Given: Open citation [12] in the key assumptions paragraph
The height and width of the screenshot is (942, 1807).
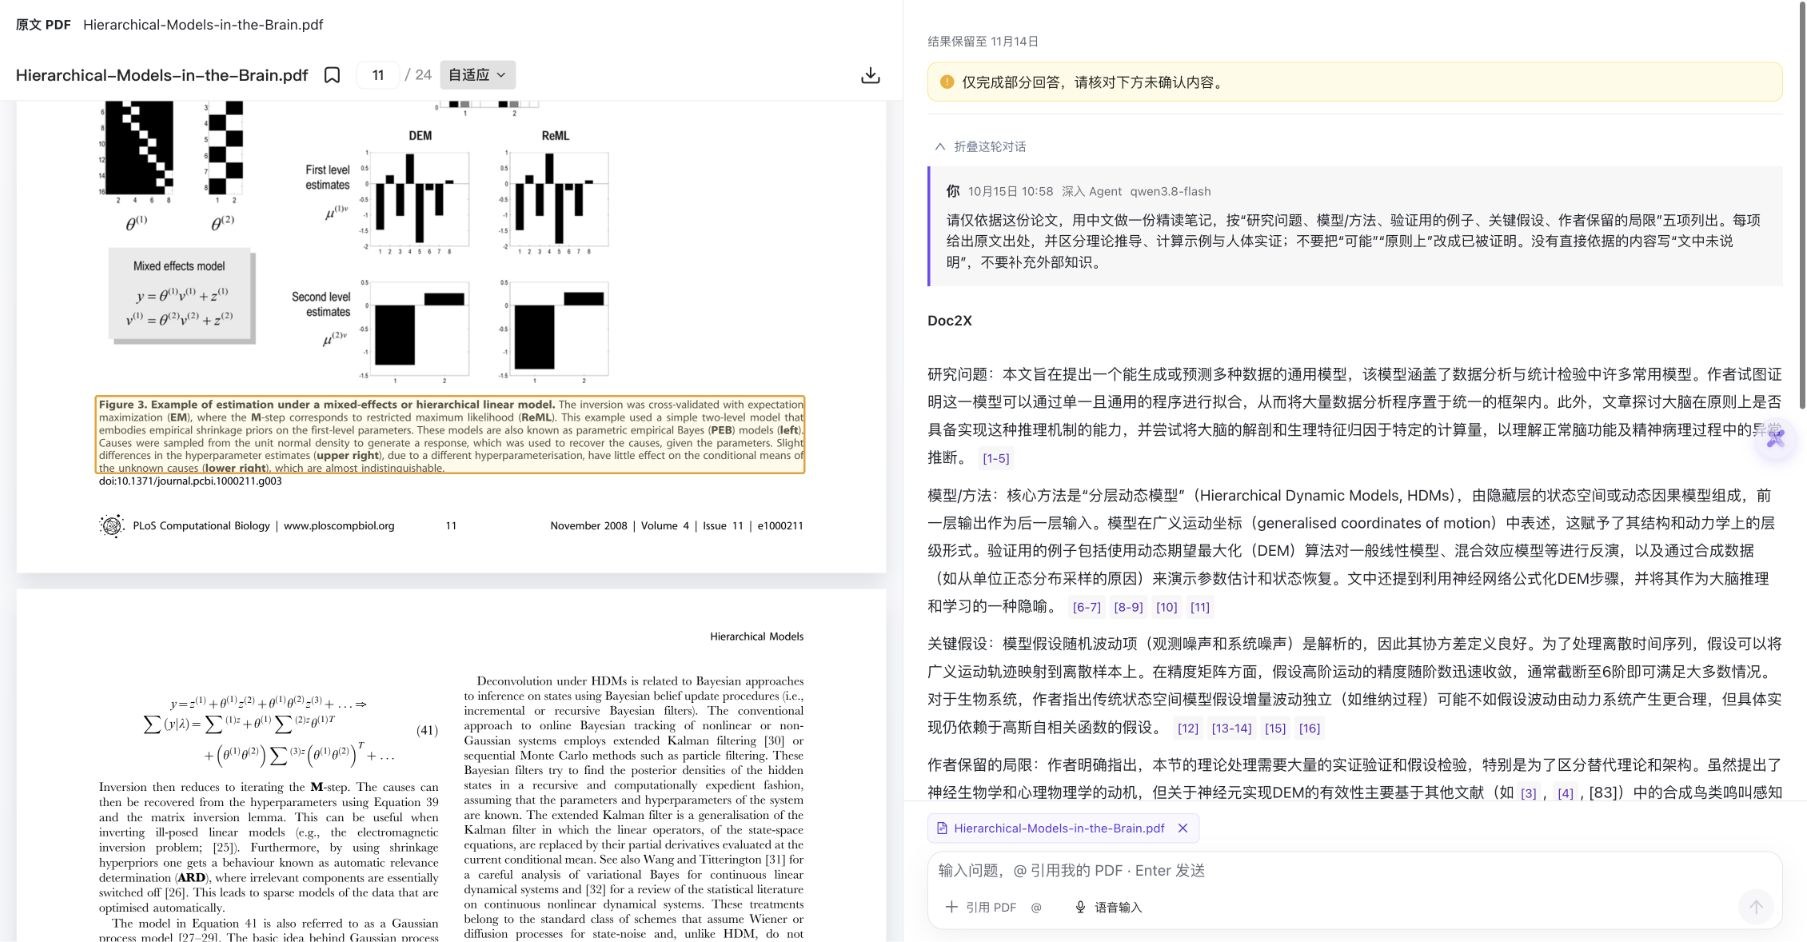Looking at the screenshot, I should pyautogui.click(x=1188, y=728).
